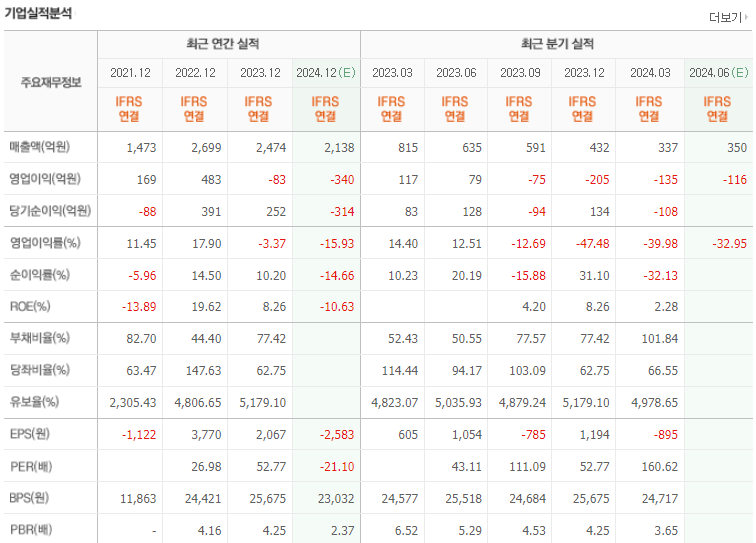Screen dimensions: 756x543
Task: Click the 영업이익률(%) row label
Action: 45,243
